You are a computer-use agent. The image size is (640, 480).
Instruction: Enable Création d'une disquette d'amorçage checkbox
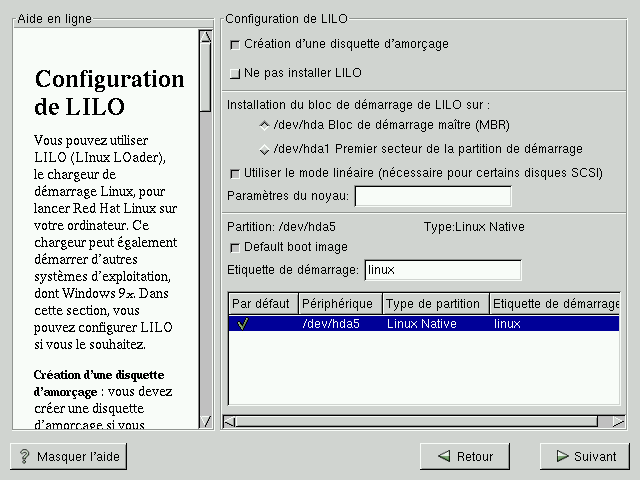click(x=235, y=44)
